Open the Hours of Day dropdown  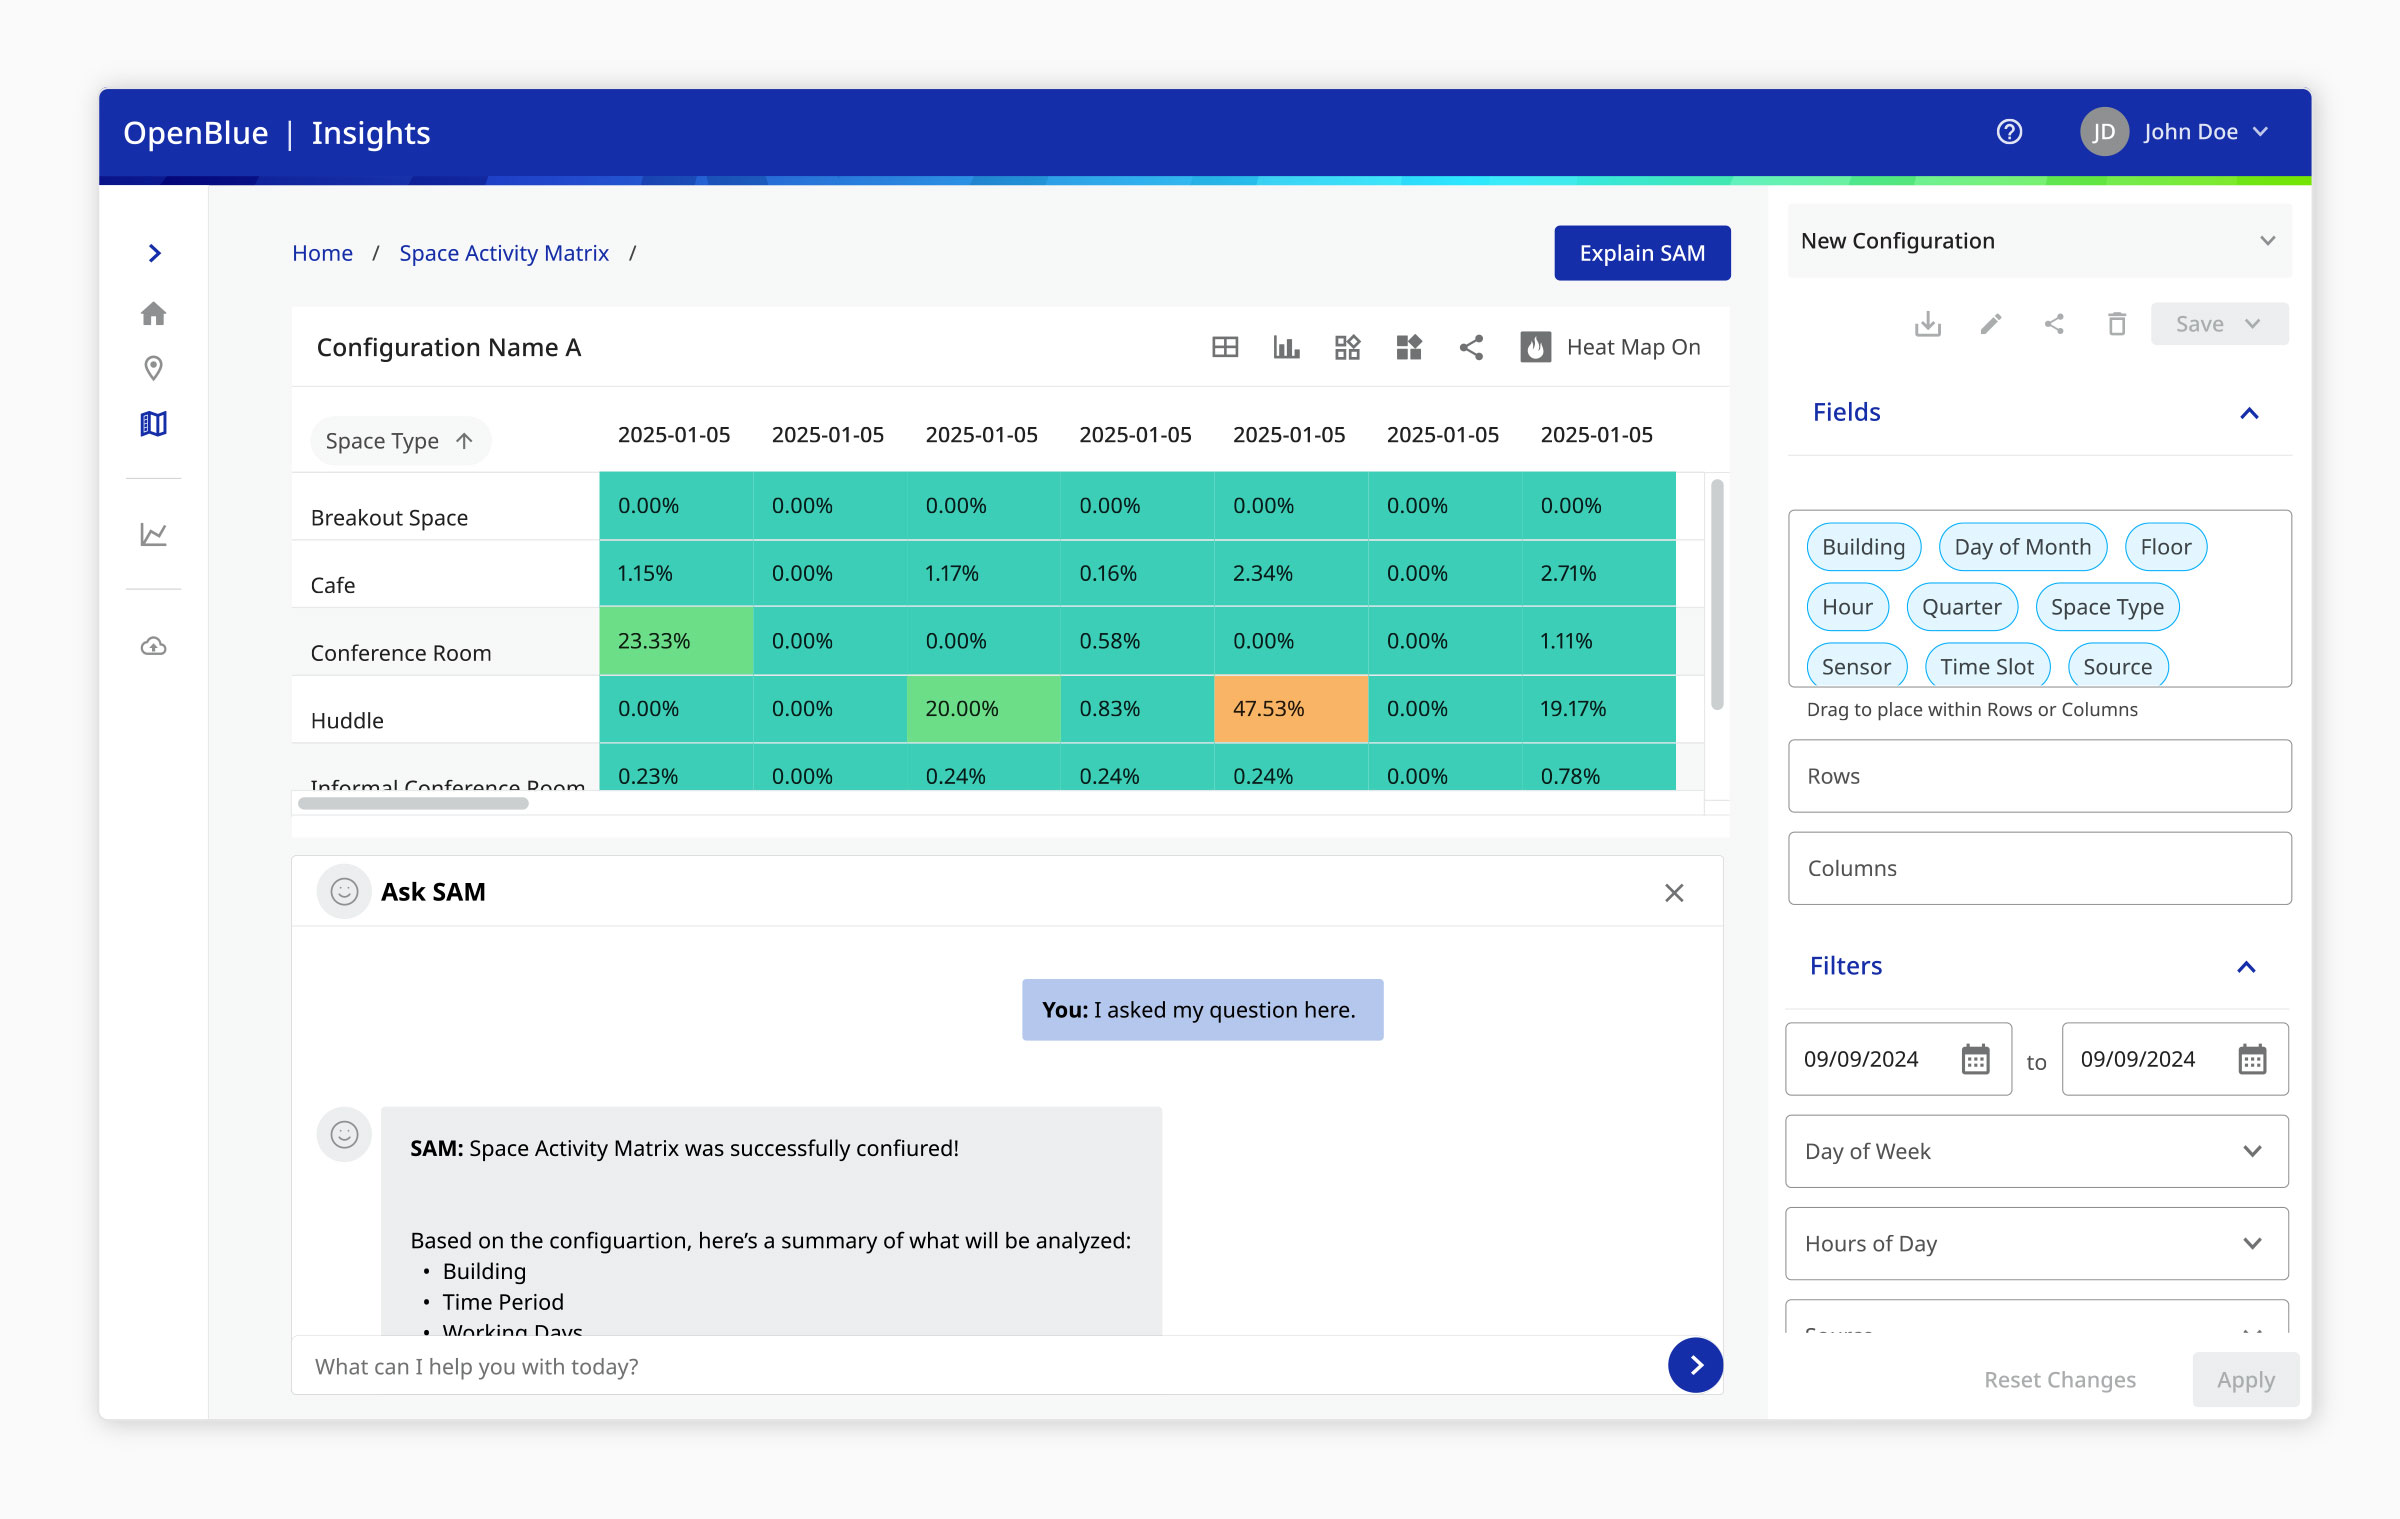[2037, 1243]
